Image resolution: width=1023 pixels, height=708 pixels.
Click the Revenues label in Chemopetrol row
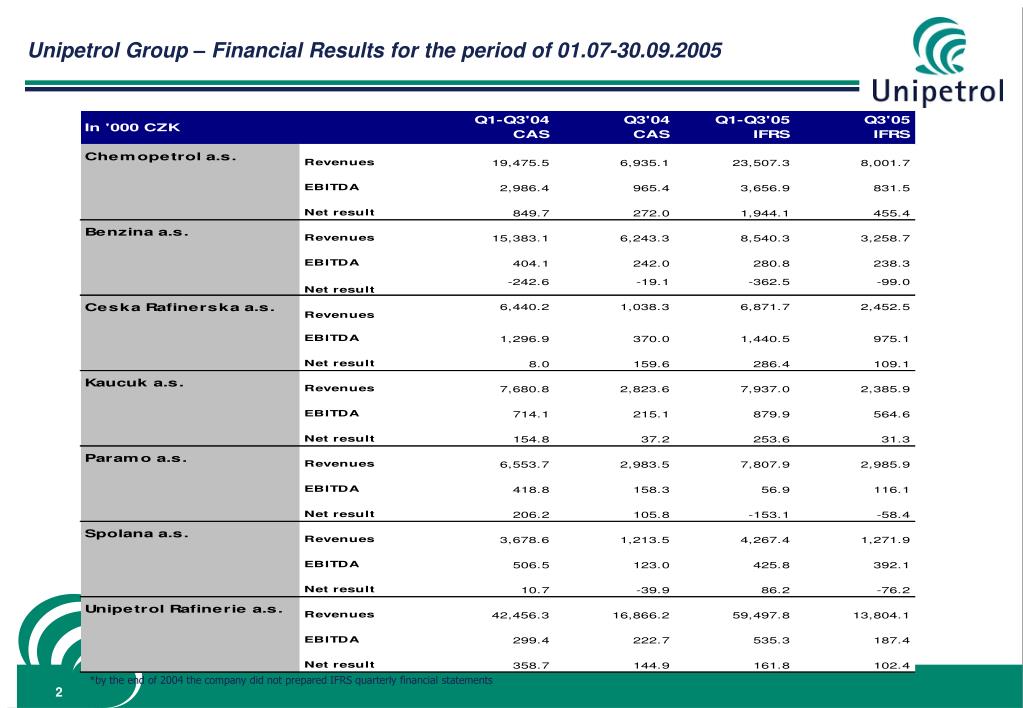coord(339,162)
